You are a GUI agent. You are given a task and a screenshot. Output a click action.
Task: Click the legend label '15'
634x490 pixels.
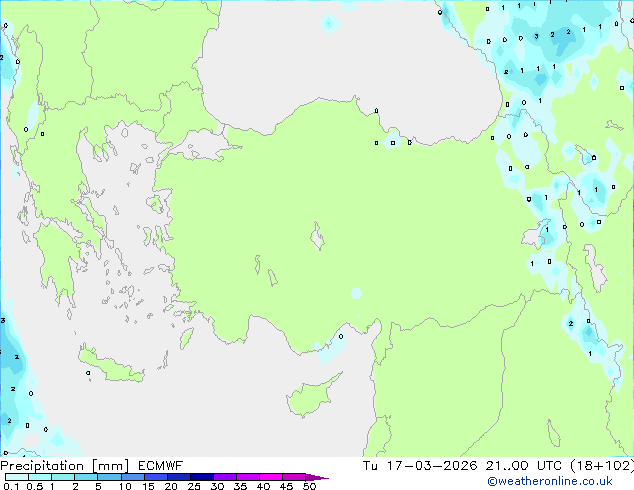[148, 486]
